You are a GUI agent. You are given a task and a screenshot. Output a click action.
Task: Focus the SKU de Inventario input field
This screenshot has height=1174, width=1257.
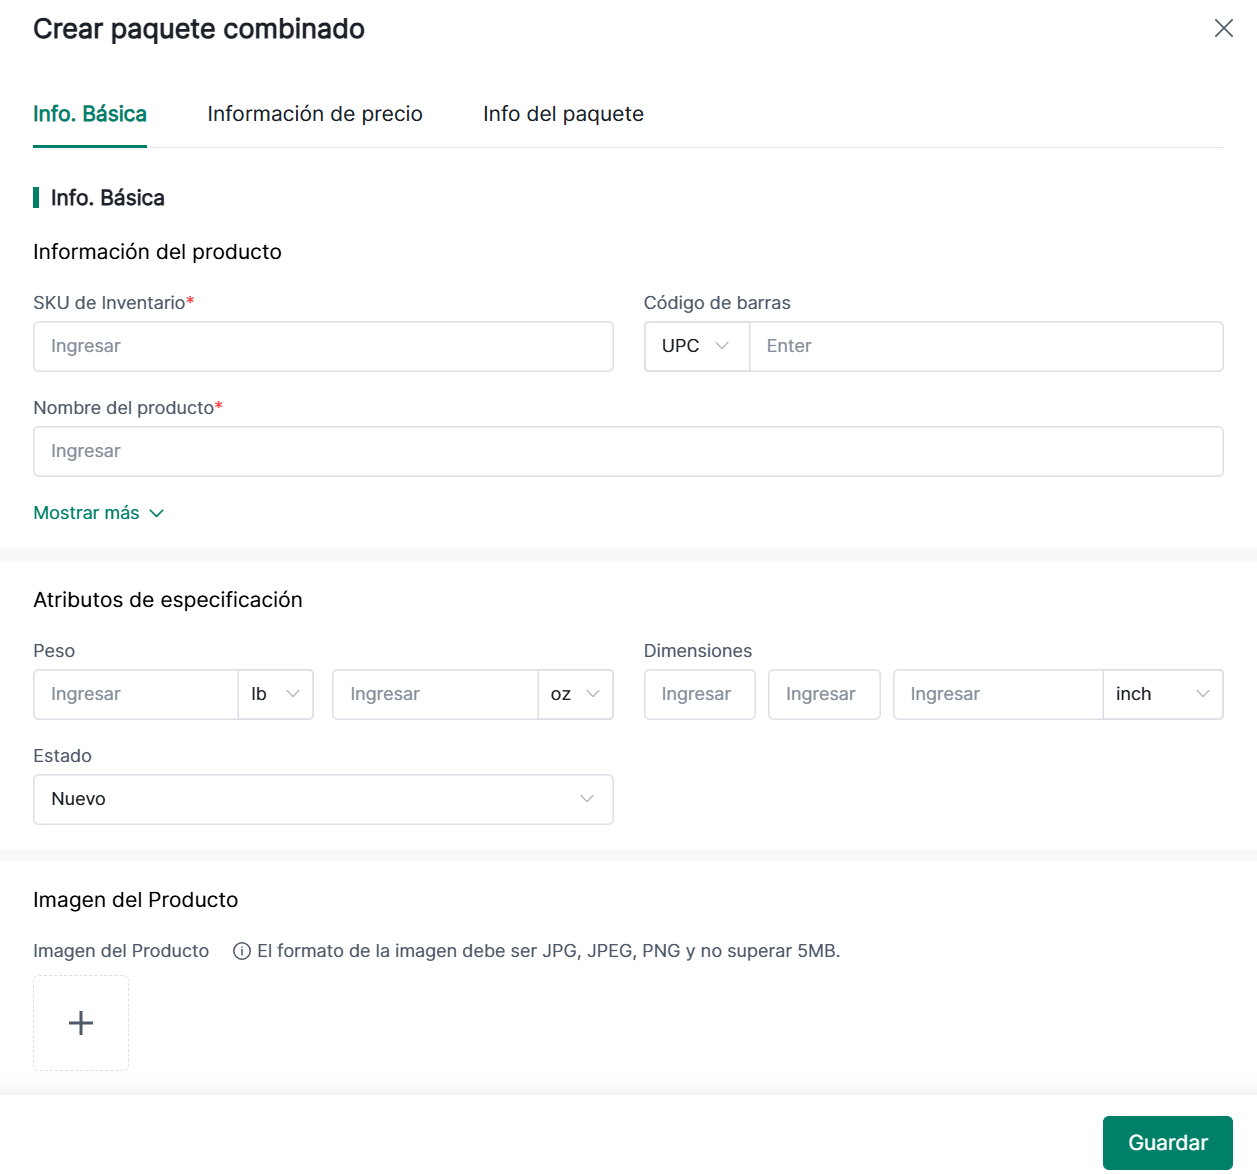pyautogui.click(x=323, y=346)
